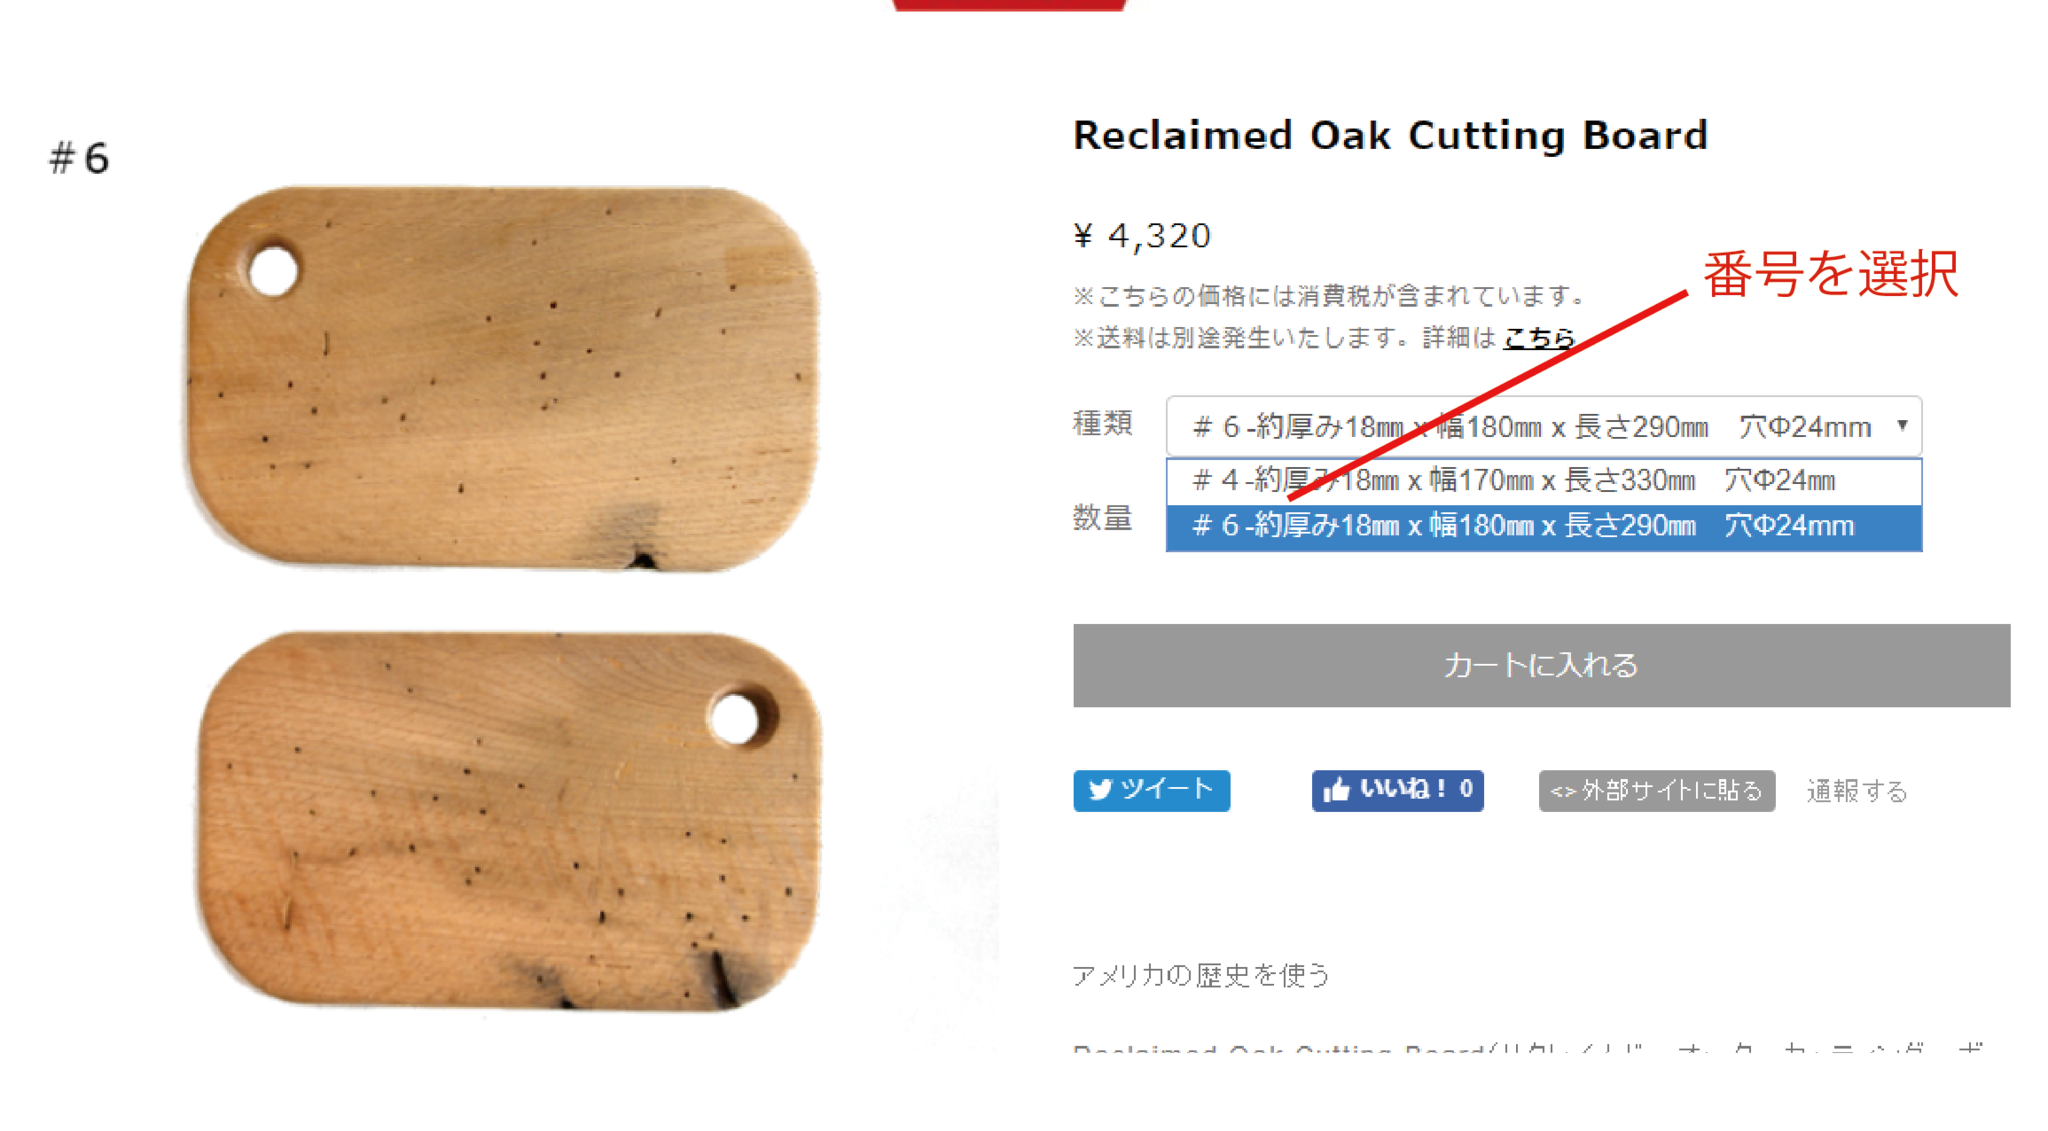Click the アメリカの歴史を使う description heading
The width and height of the screenshot is (2048, 1131).
coord(1201,975)
